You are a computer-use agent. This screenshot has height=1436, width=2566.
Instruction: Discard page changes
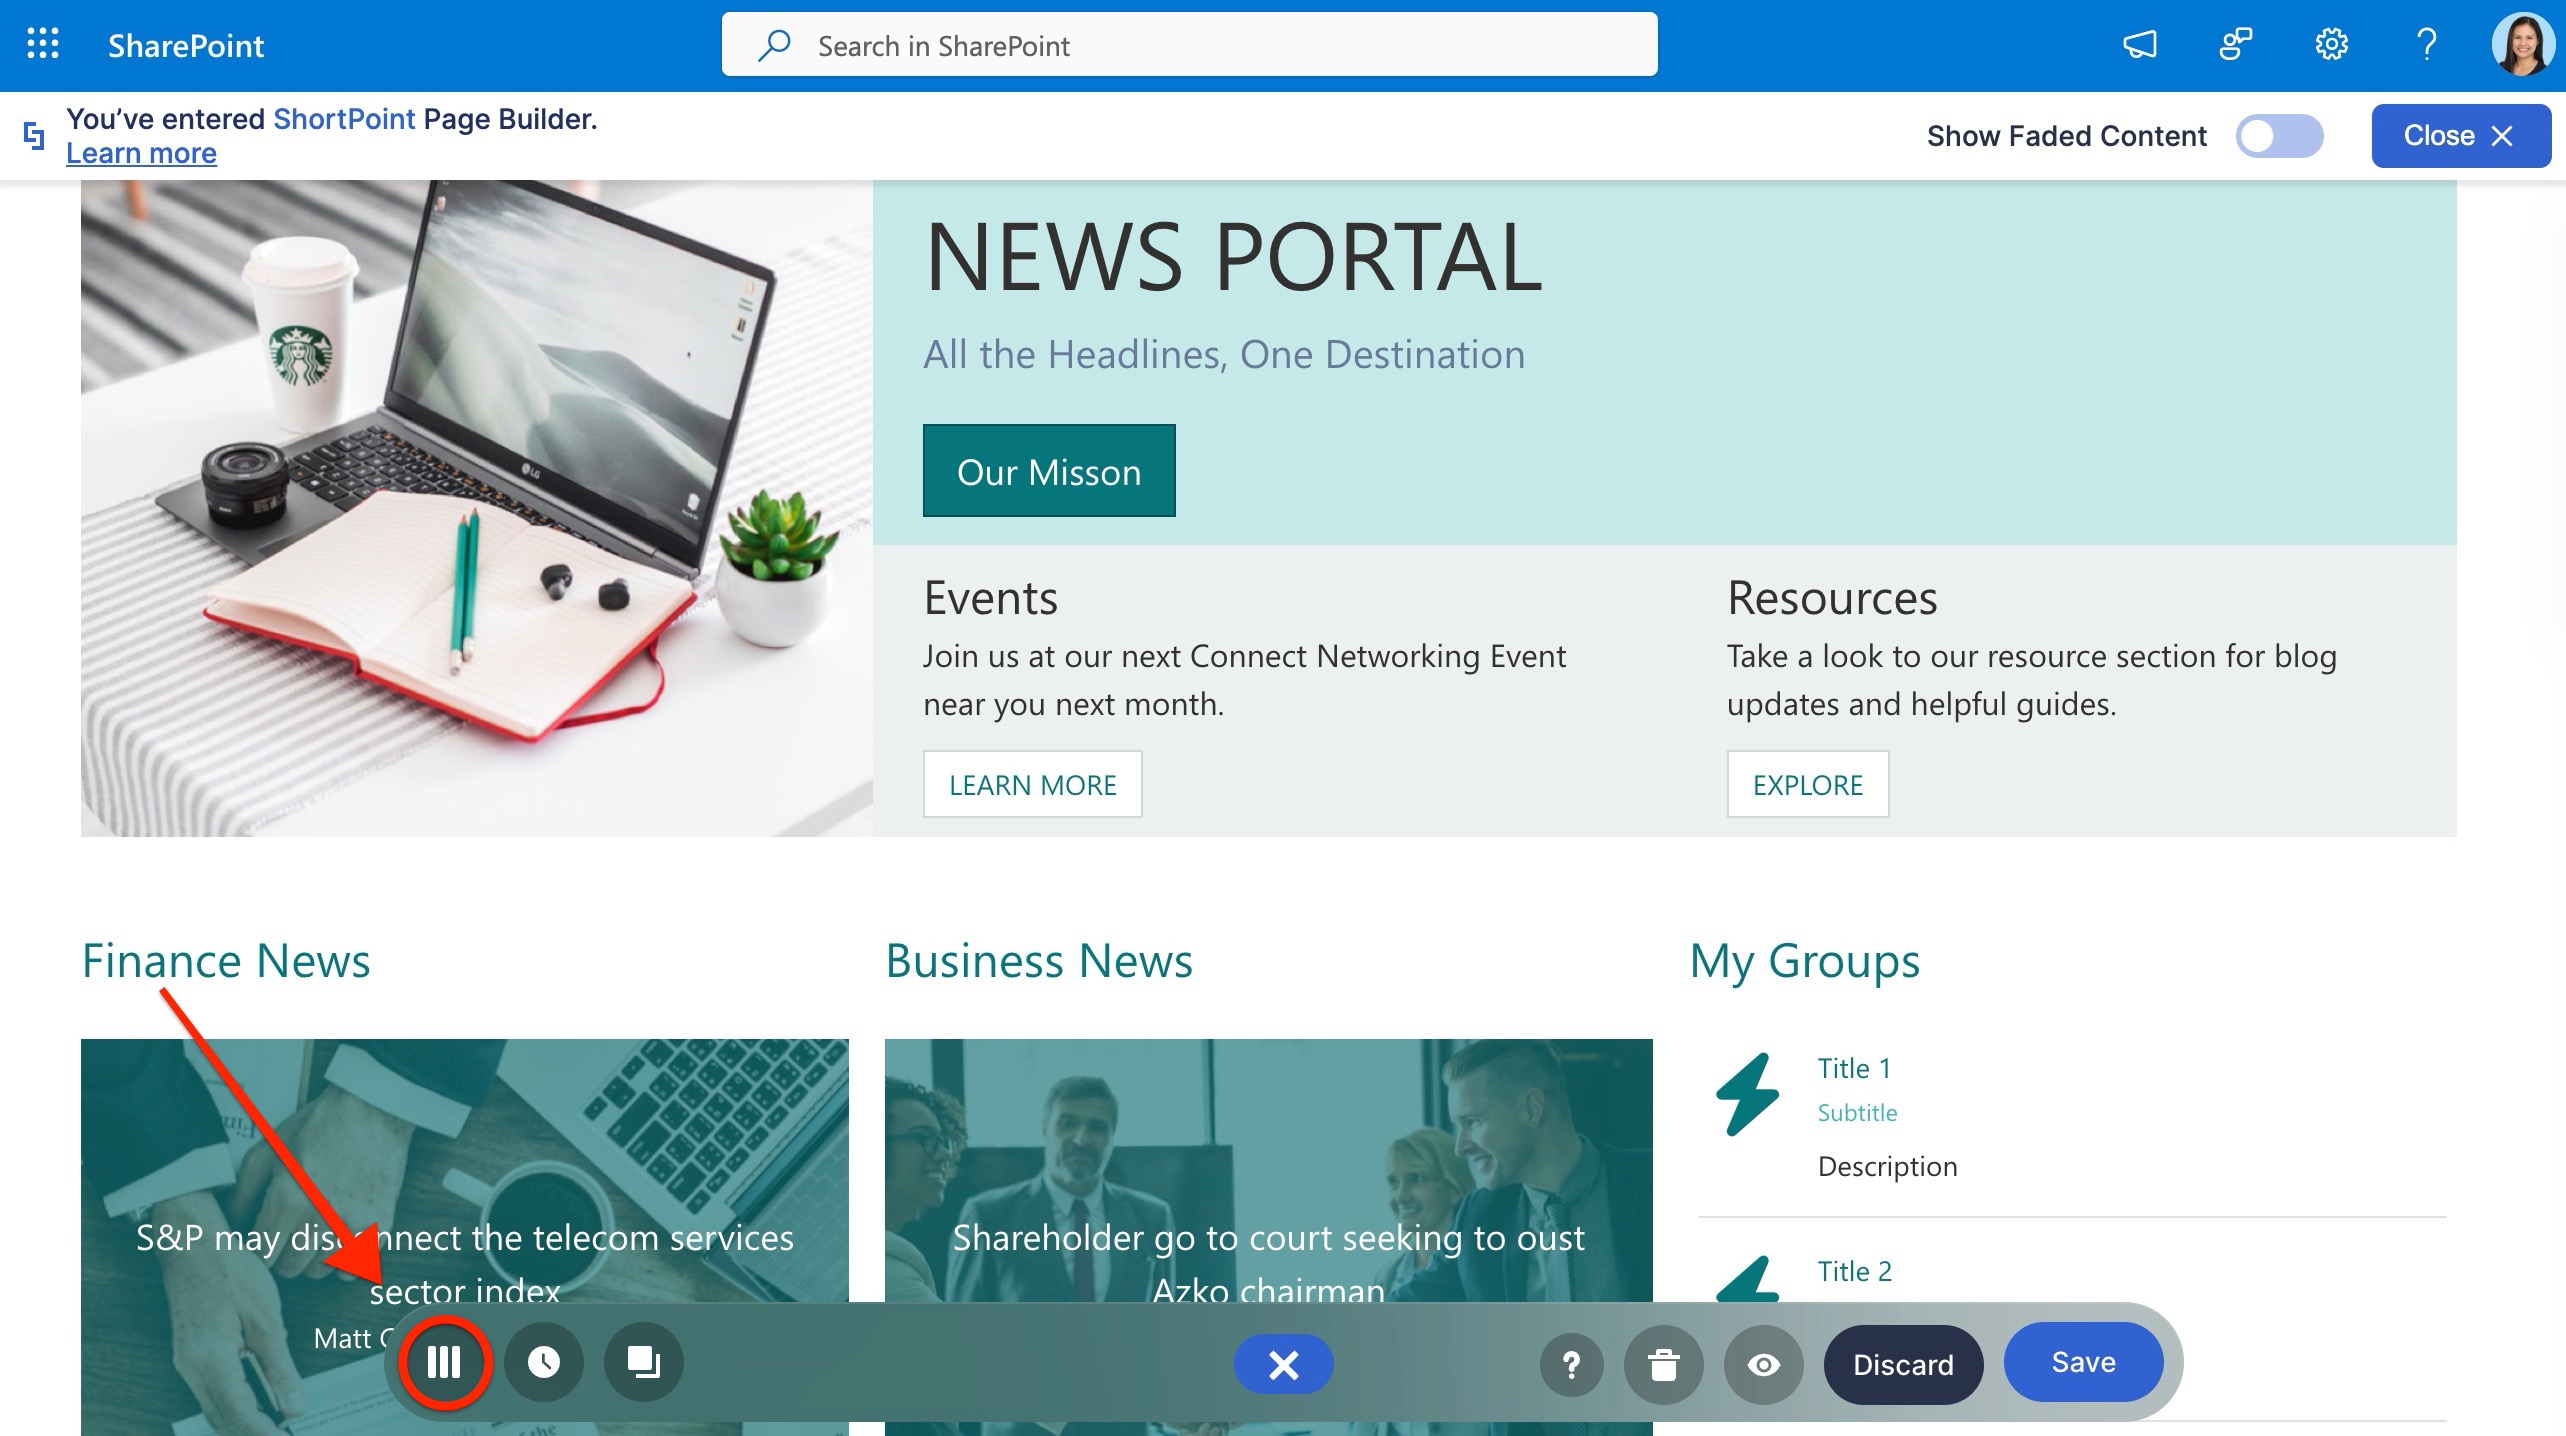1902,1365
